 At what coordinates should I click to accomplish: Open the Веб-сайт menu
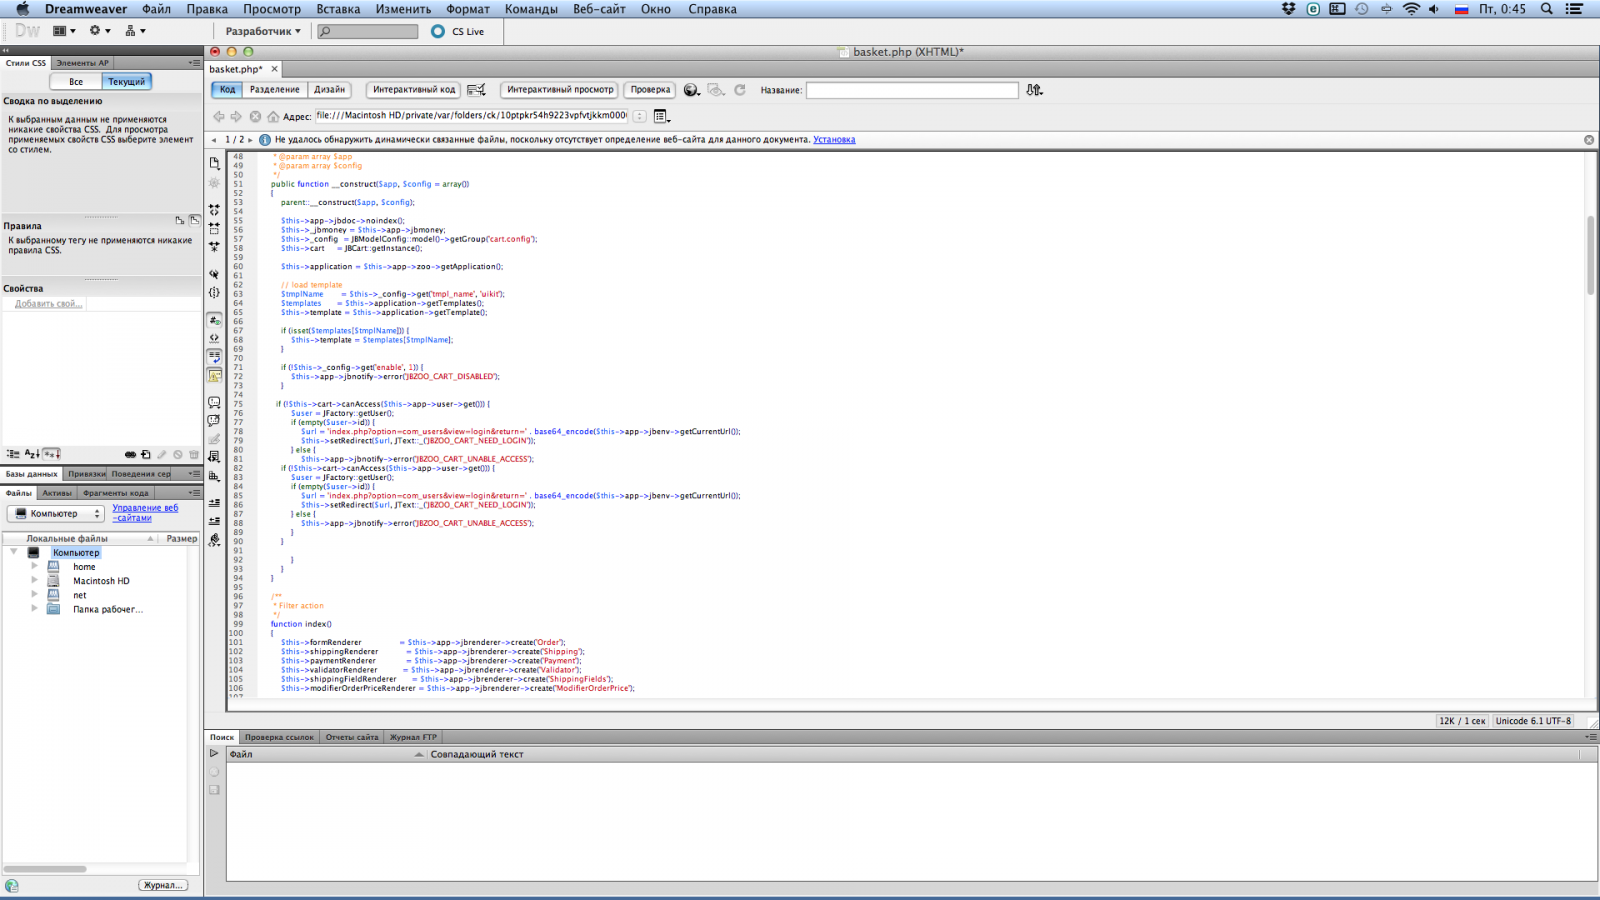(599, 9)
